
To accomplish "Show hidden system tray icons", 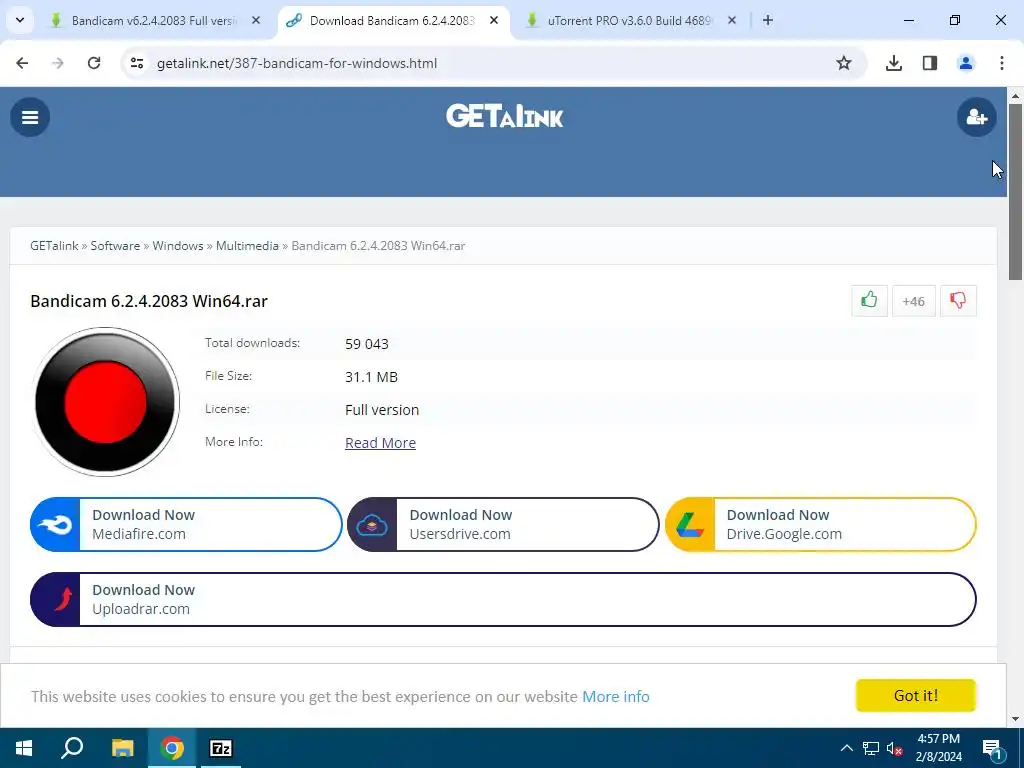I will 846,748.
